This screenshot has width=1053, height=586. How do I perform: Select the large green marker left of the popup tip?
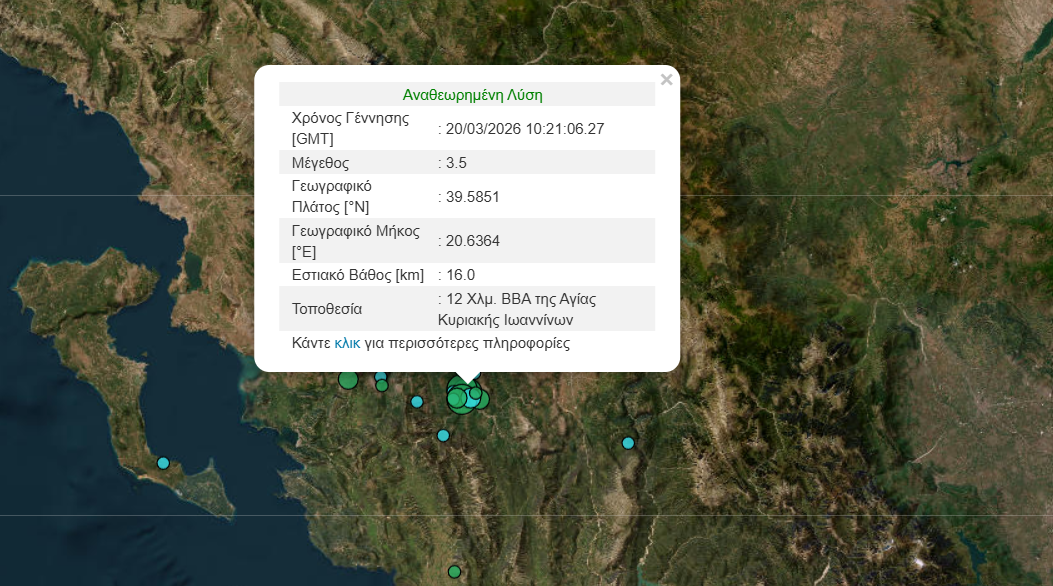[x=348, y=379]
